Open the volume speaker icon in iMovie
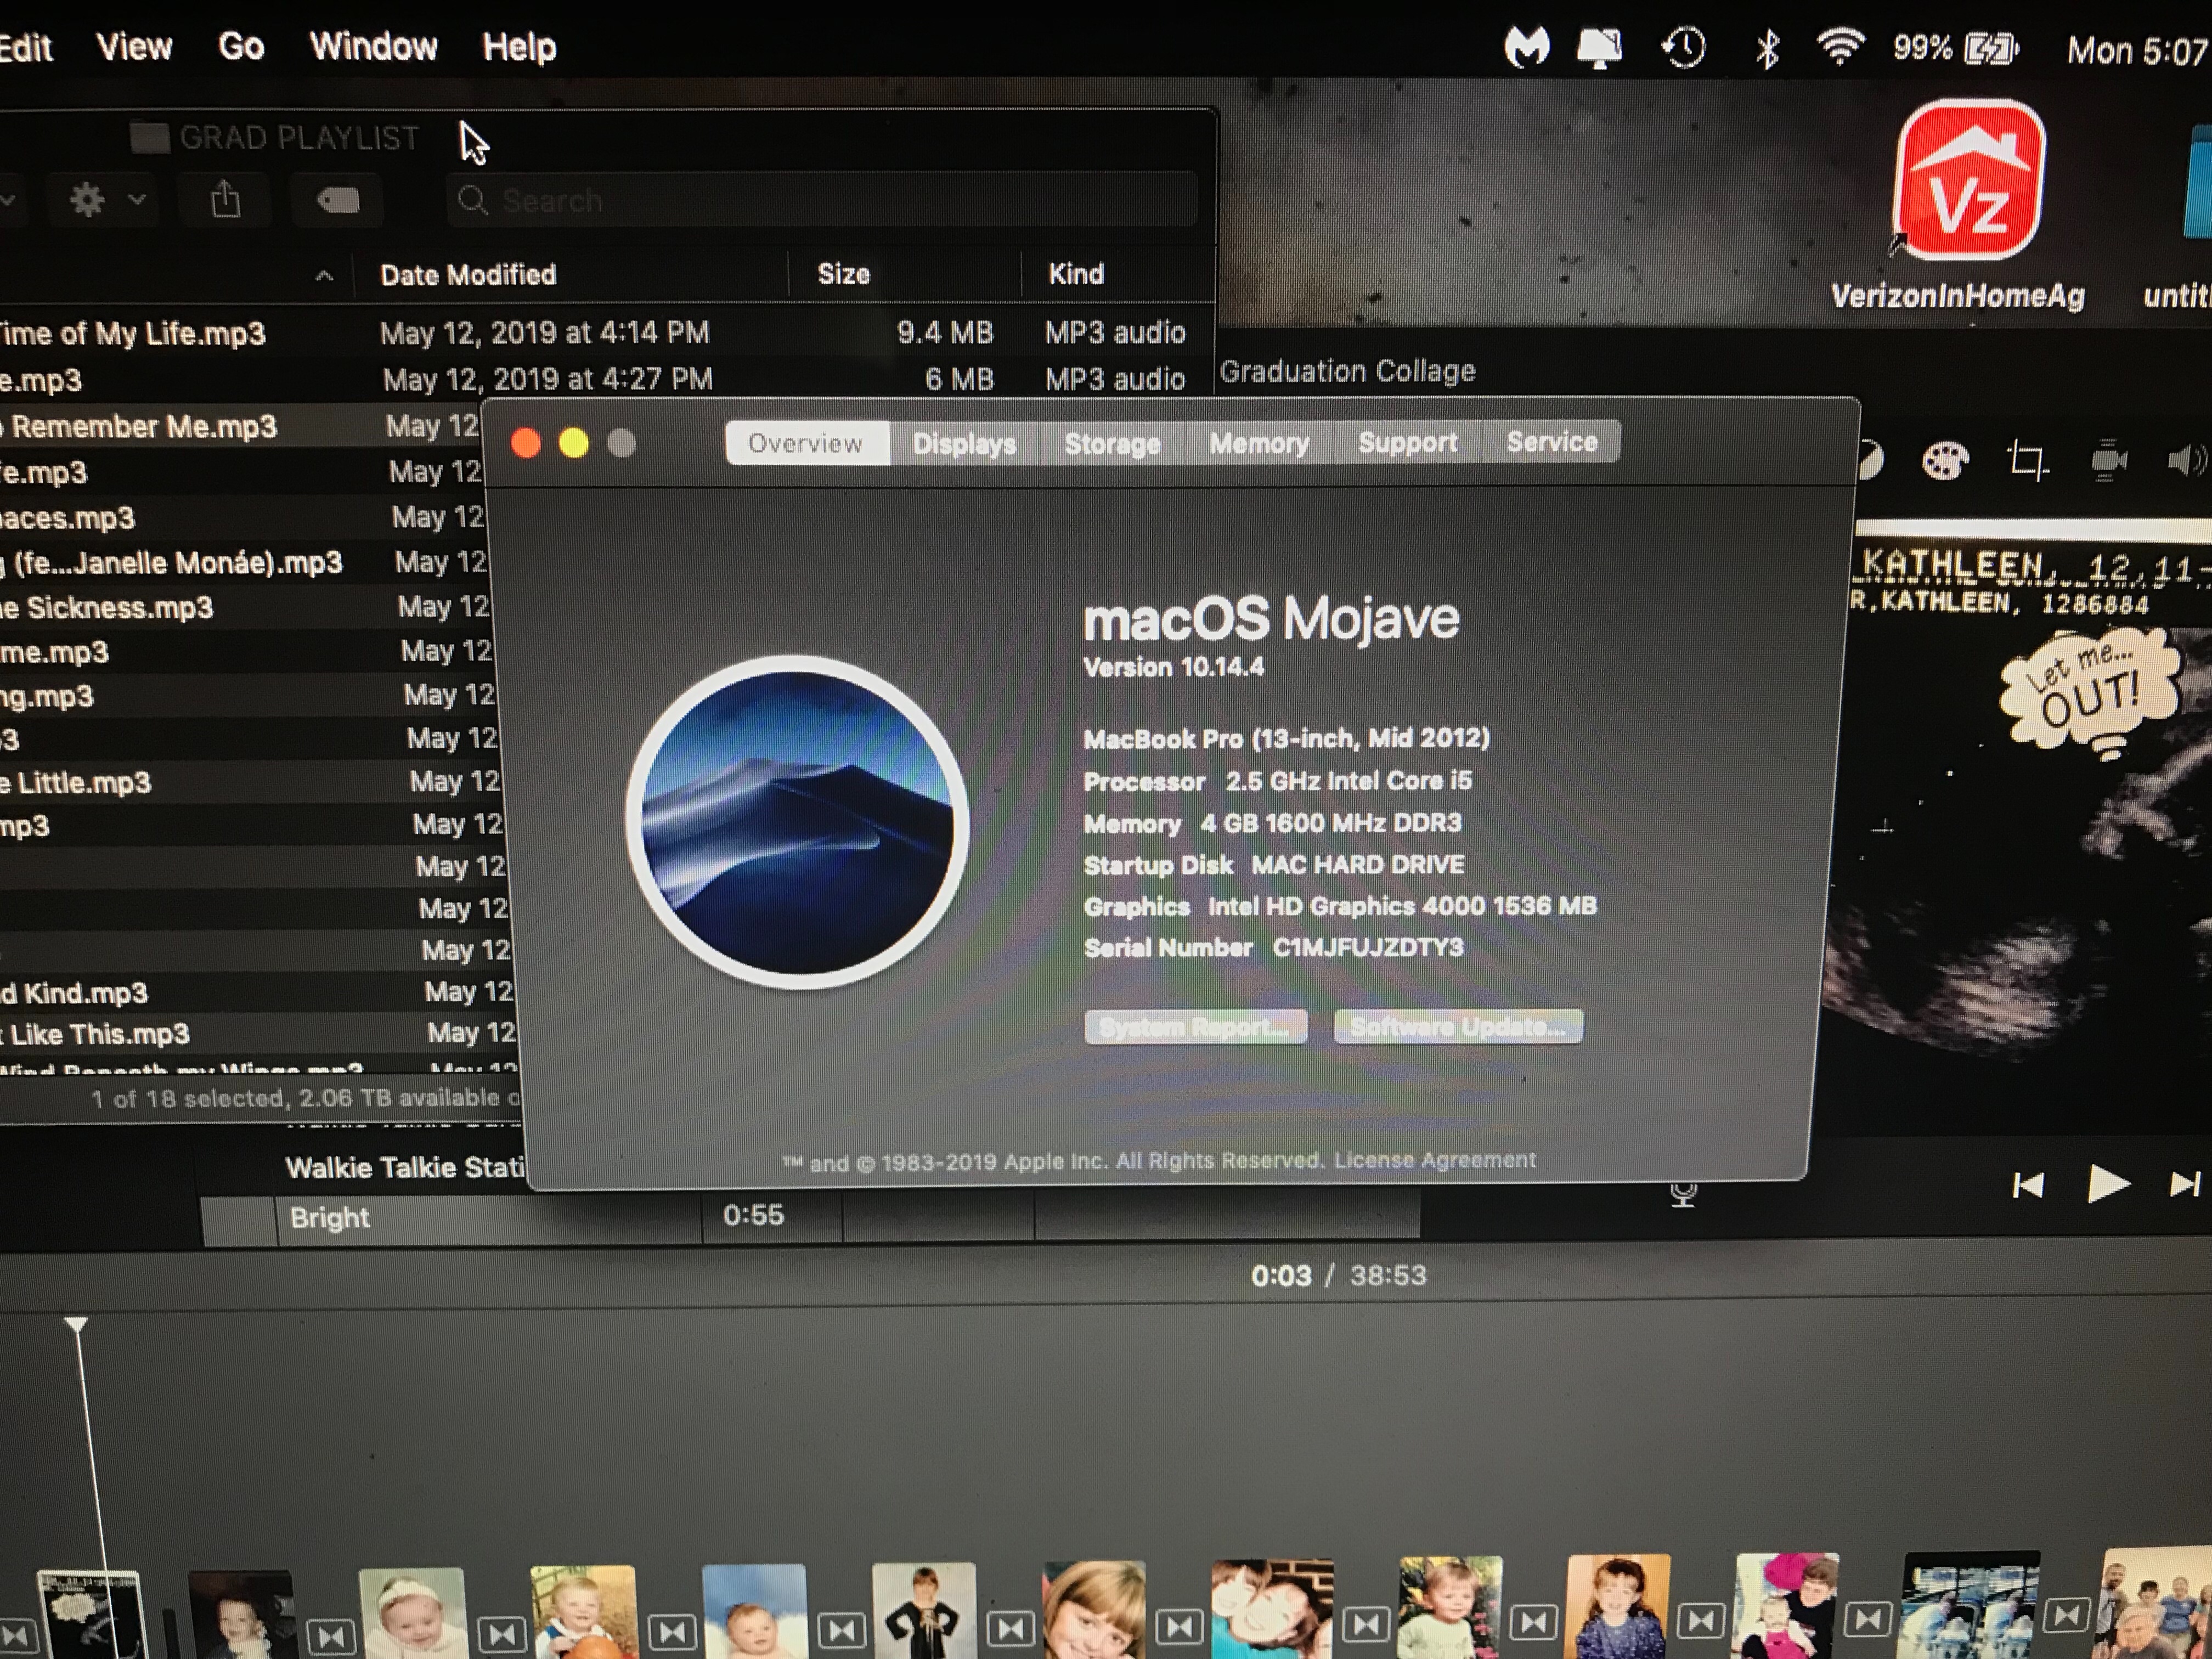This screenshot has height=1659, width=2212. coord(2185,460)
